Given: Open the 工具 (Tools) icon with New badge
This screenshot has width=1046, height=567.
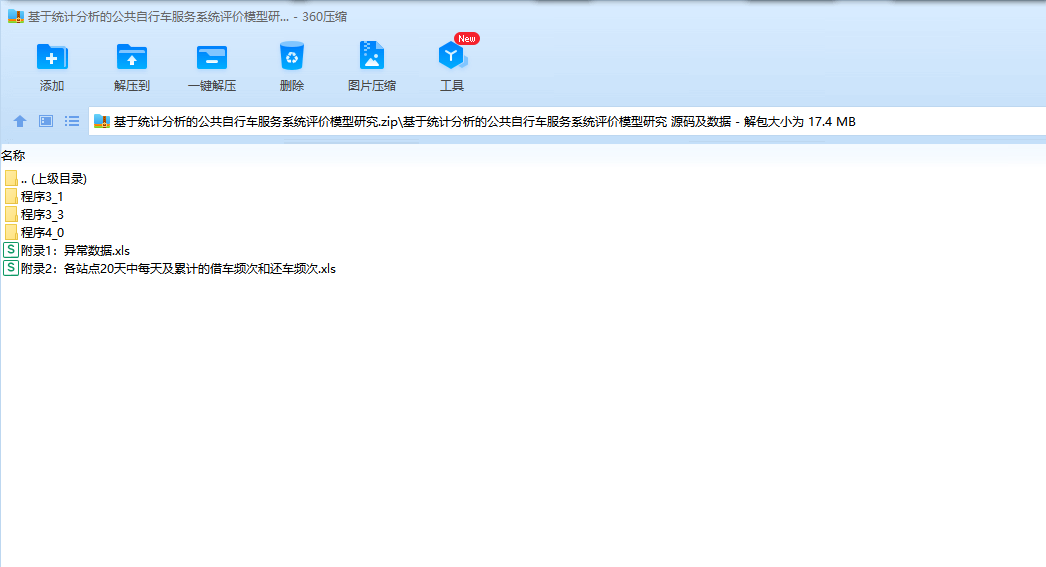Looking at the screenshot, I should point(452,56).
